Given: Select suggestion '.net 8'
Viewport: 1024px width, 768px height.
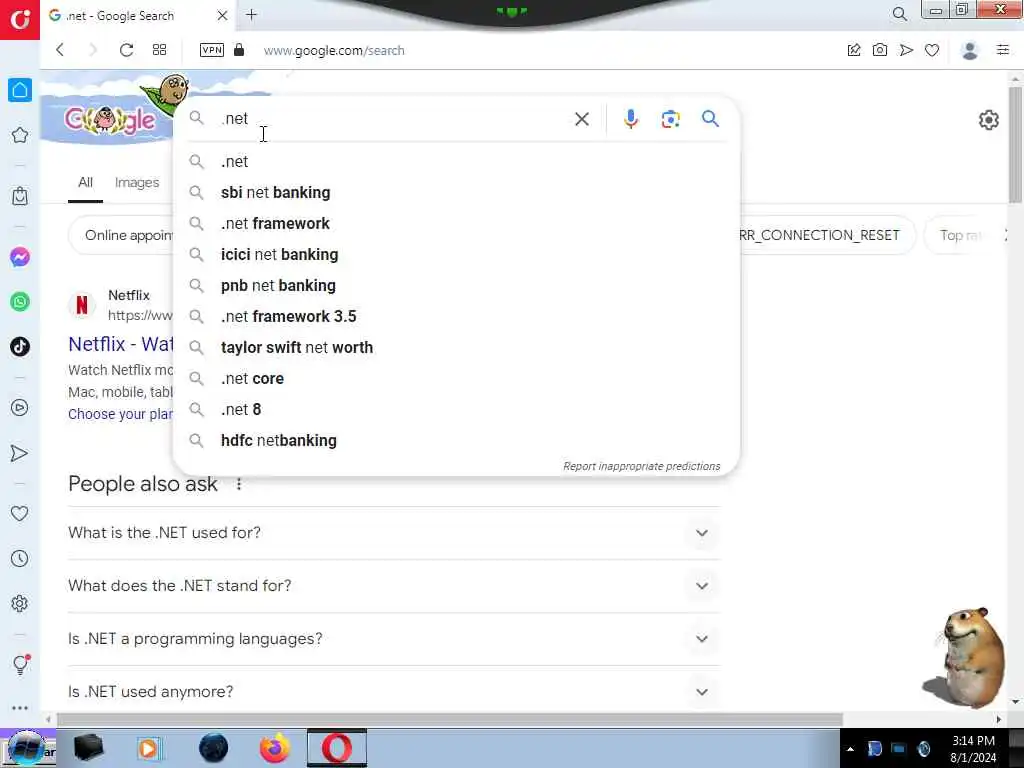Looking at the screenshot, I should point(456,409).
